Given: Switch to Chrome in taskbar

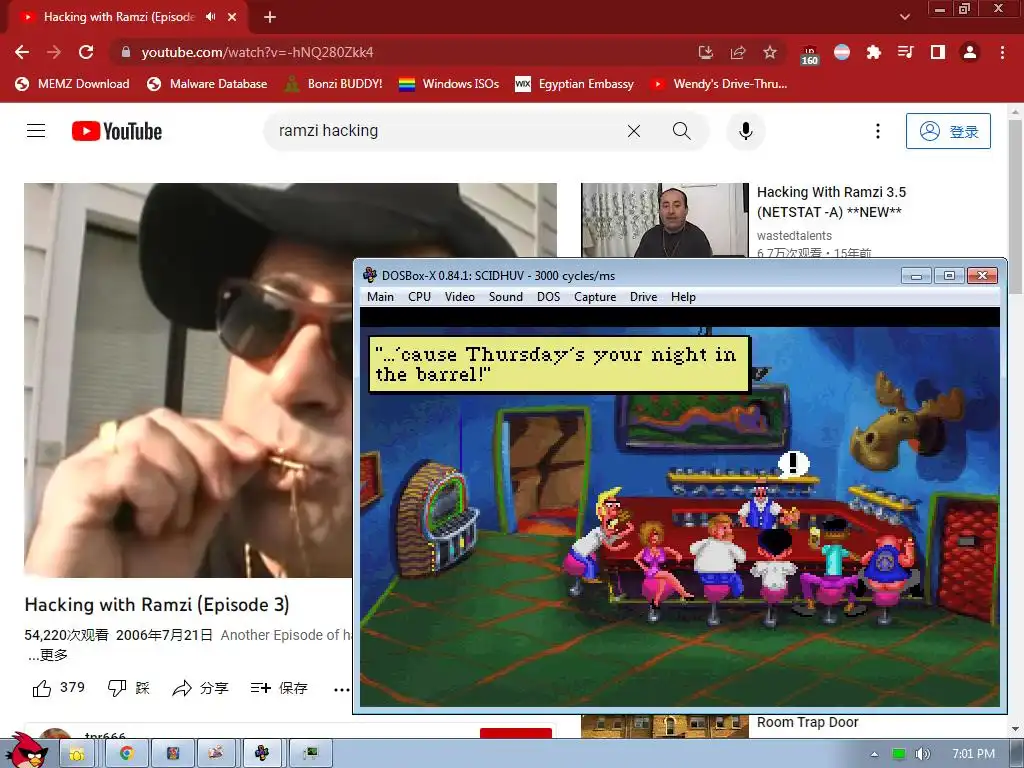Looking at the screenshot, I should pyautogui.click(x=126, y=754).
